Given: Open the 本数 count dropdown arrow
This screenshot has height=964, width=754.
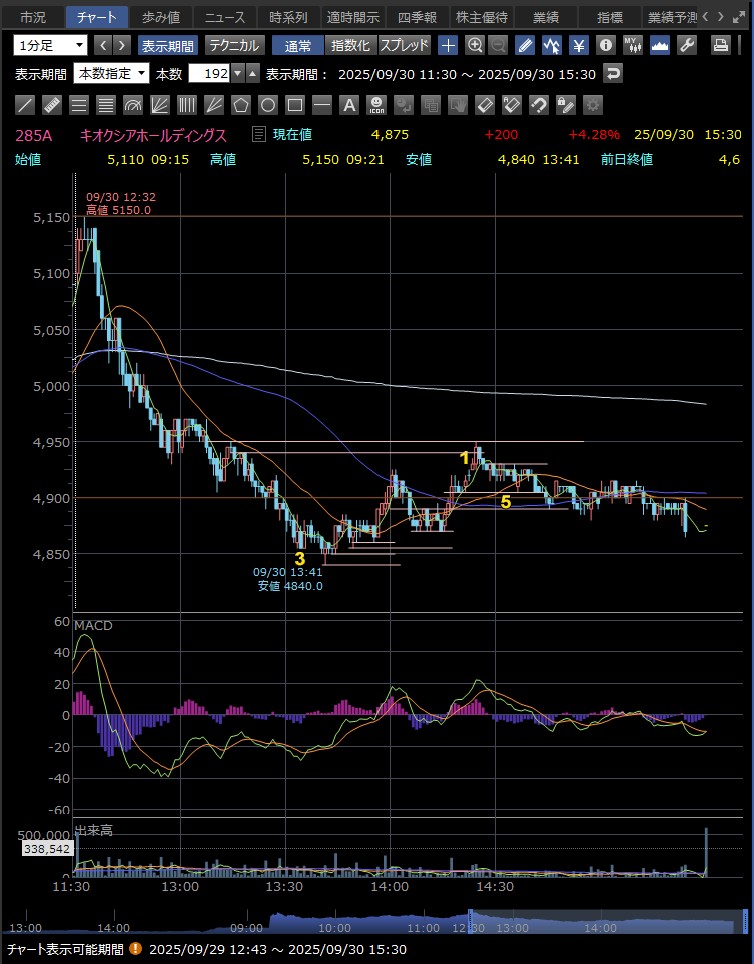Looking at the screenshot, I should click(x=237, y=73).
